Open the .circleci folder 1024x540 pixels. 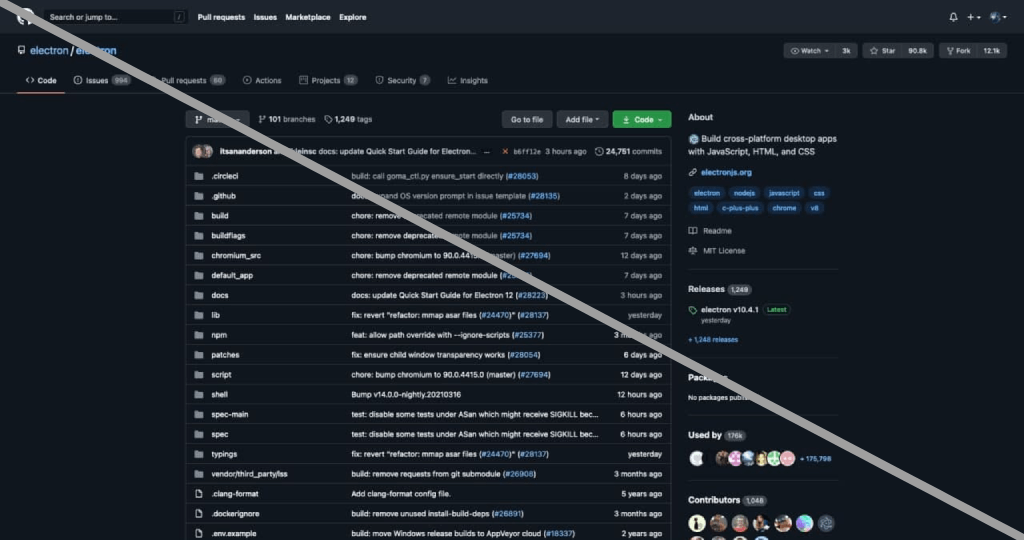(225, 176)
